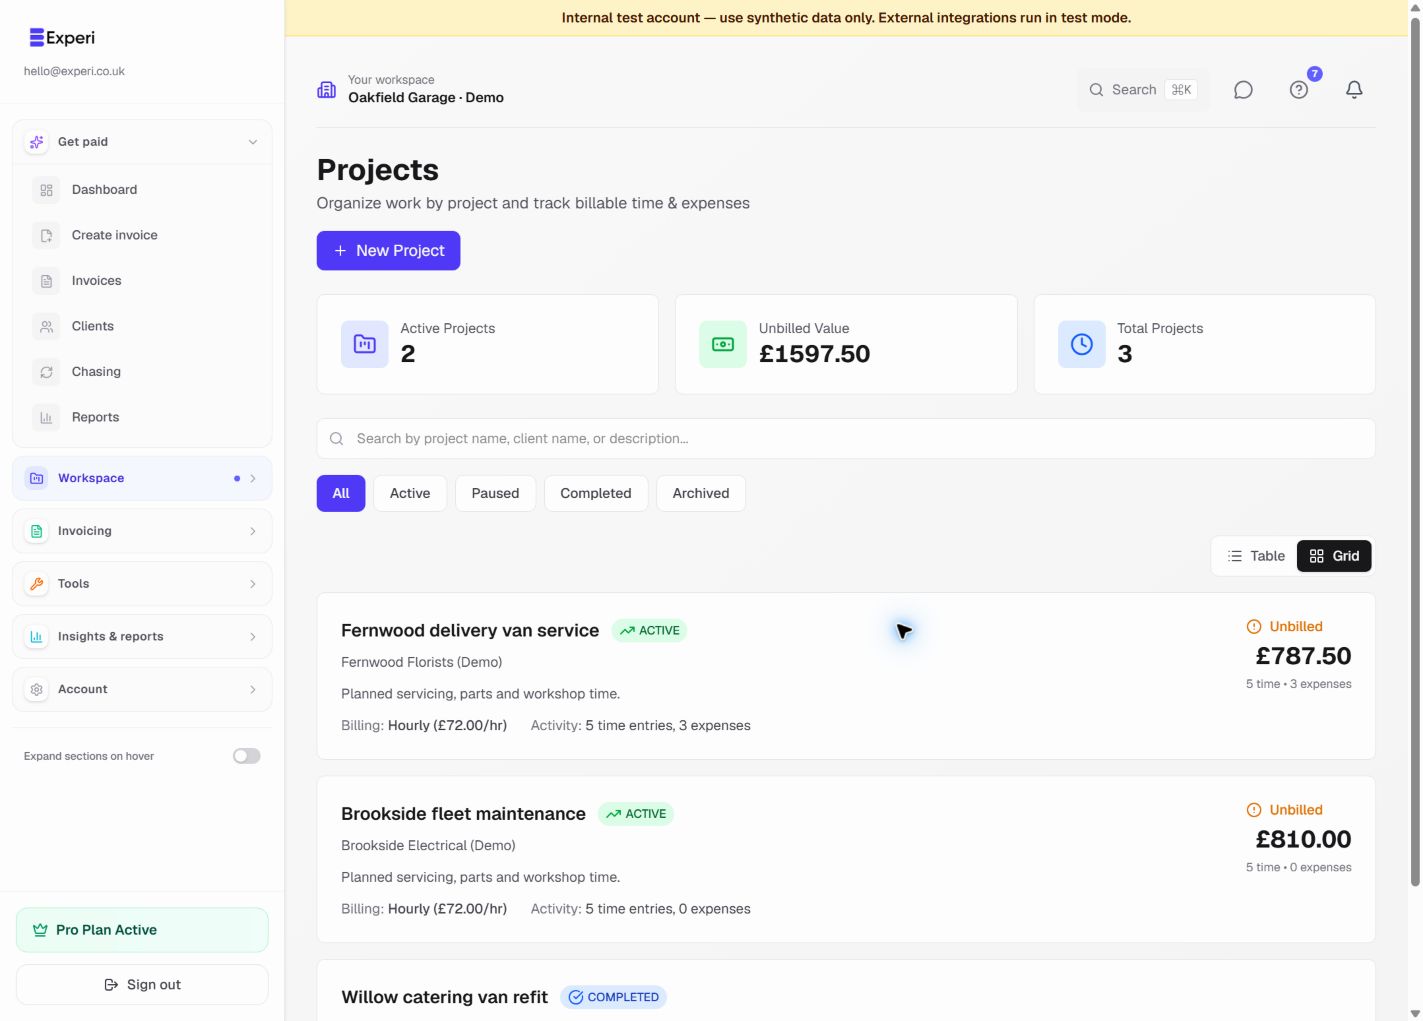
Task: Click the Experi logo icon
Action: pos(36,38)
